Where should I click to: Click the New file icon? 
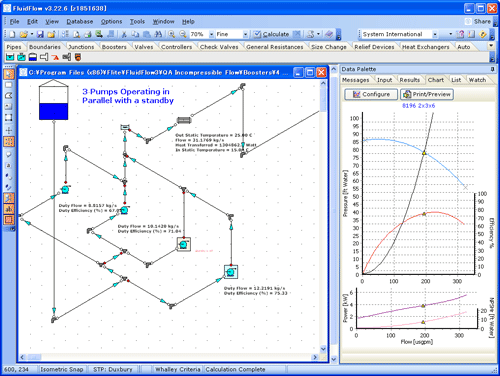click(12, 34)
